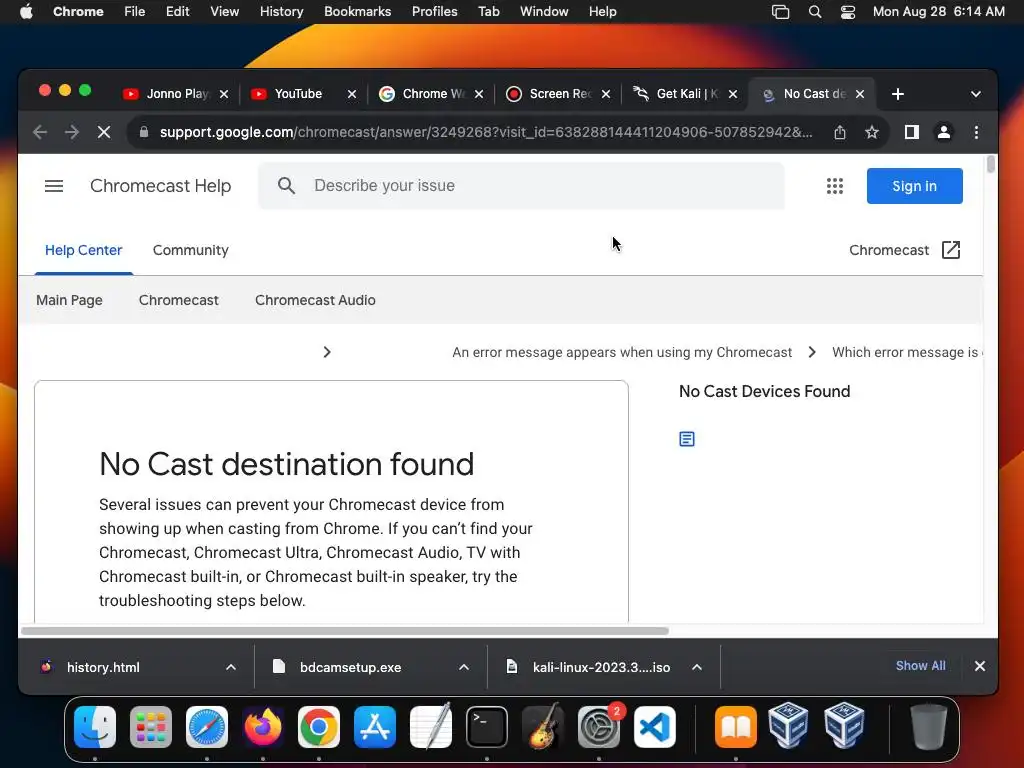Open the hamburger main menu

54,186
